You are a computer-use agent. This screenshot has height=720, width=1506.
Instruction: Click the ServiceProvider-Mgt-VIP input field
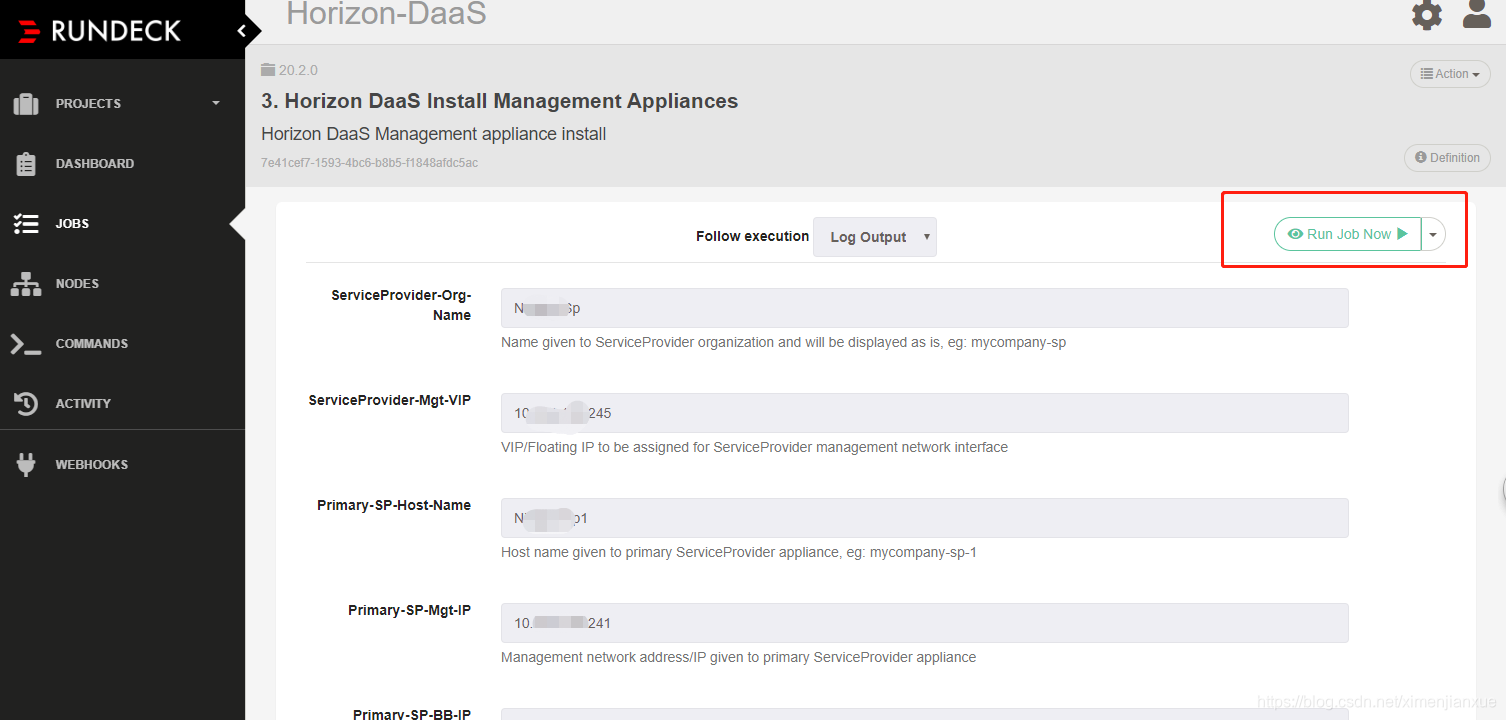[924, 413]
